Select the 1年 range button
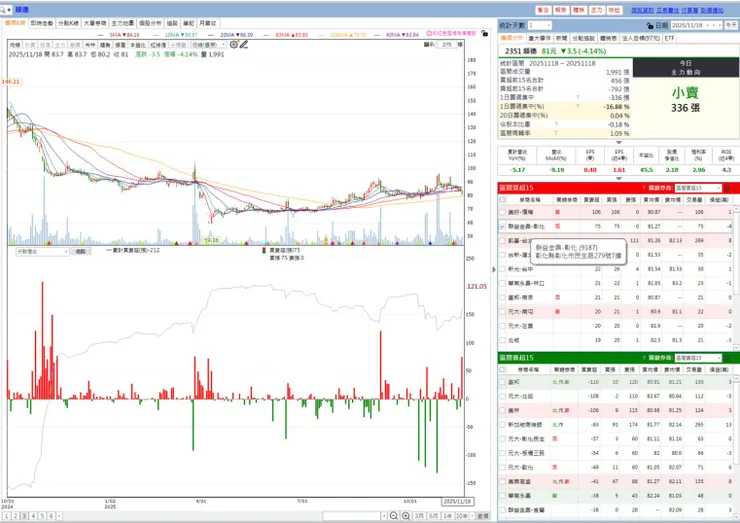740x523 pixels. click(x=447, y=516)
